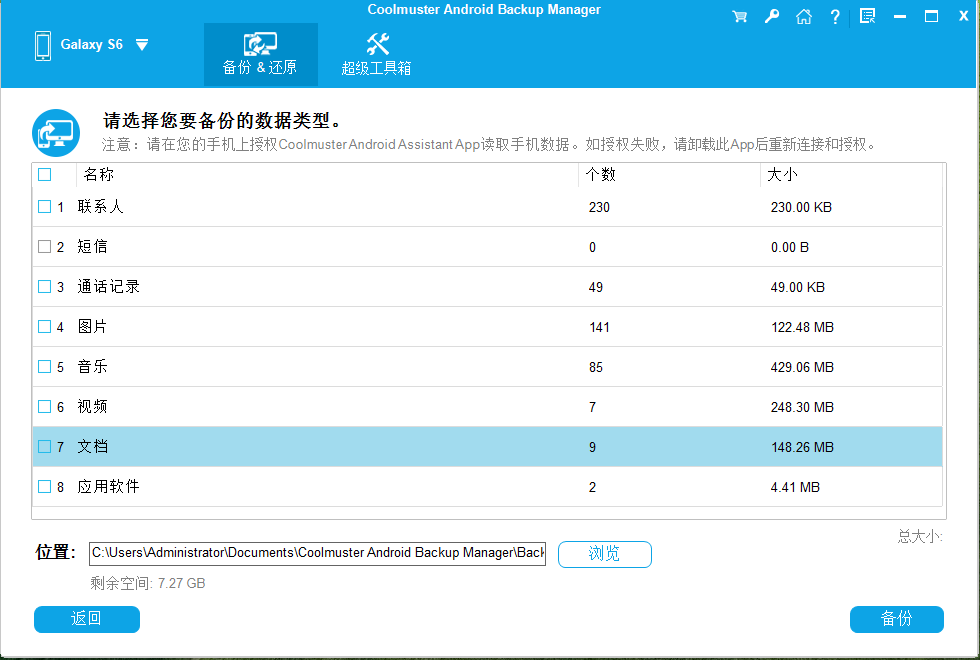Check the 文档 checkbox
This screenshot has height=660, width=980.
(44, 447)
